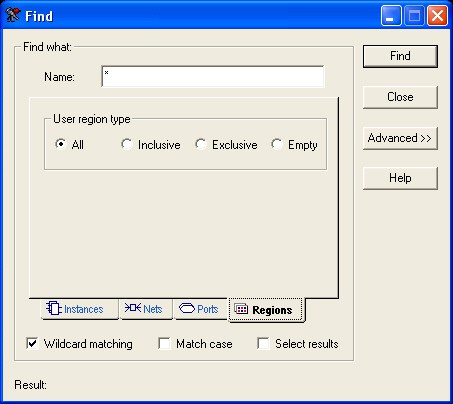
Task: Select the Inclusive radio button
Action: [x=126, y=144]
